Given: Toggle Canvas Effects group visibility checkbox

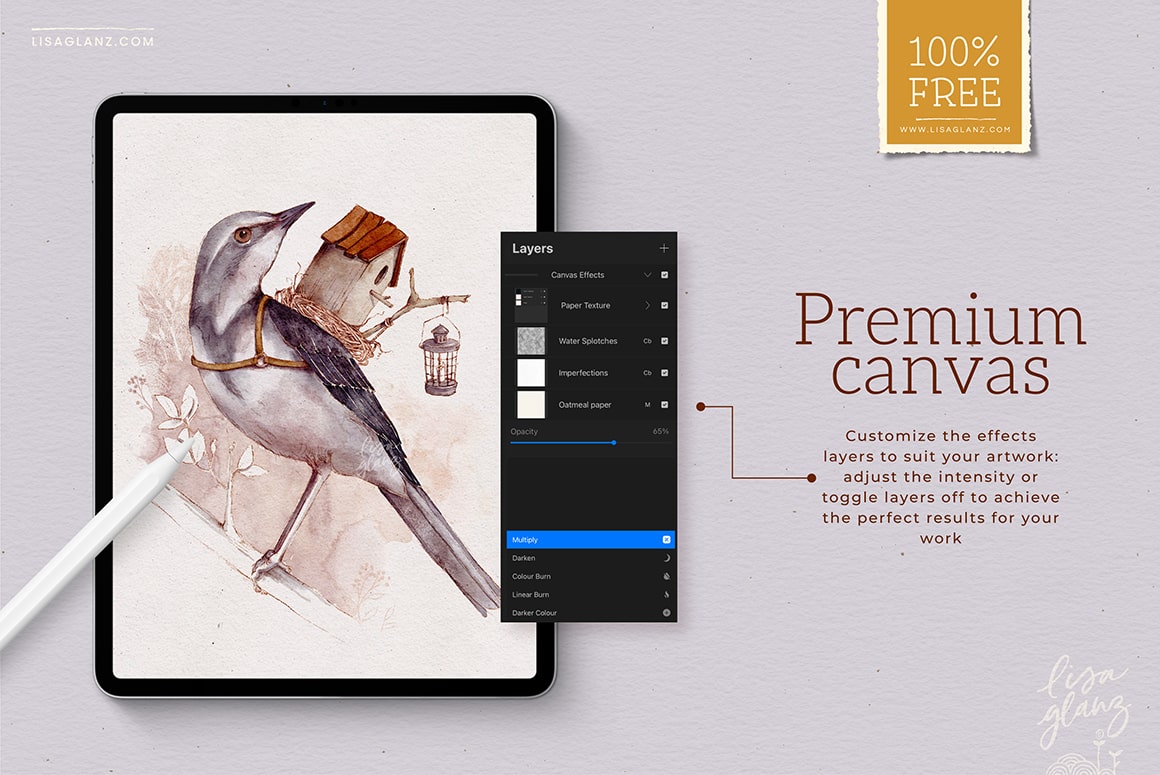Looking at the screenshot, I should click(x=665, y=275).
